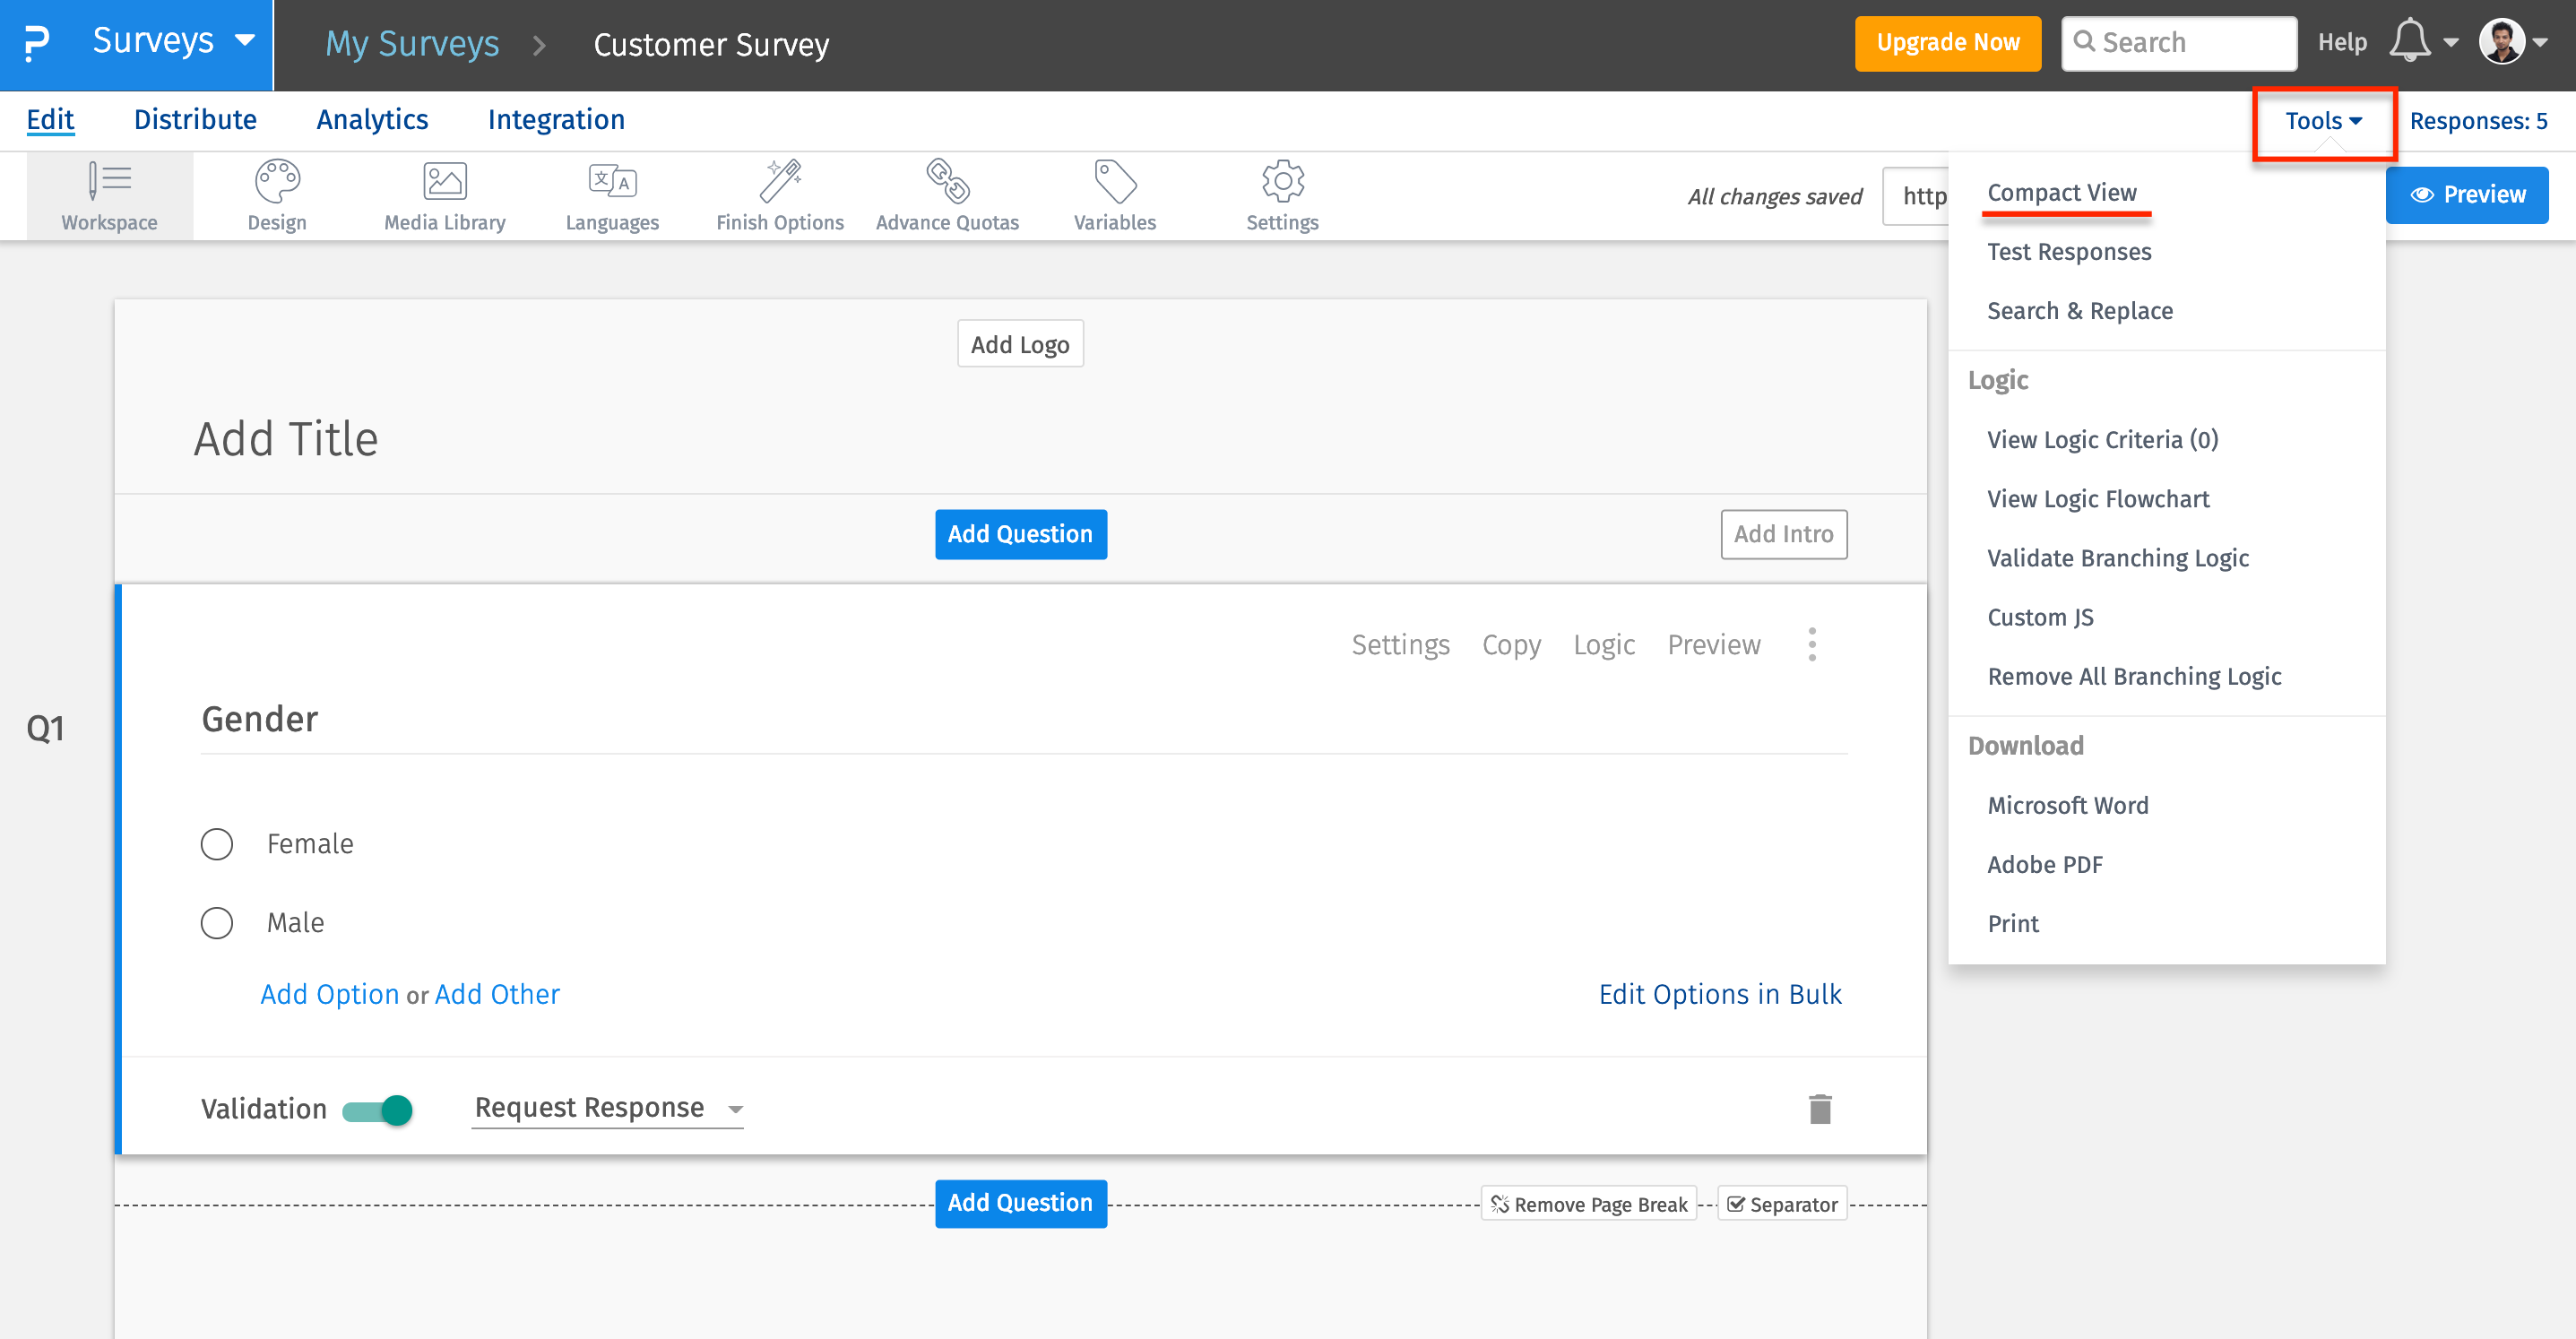Select the Female radio button
2576x1339 pixels.
click(x=216, y=843)
